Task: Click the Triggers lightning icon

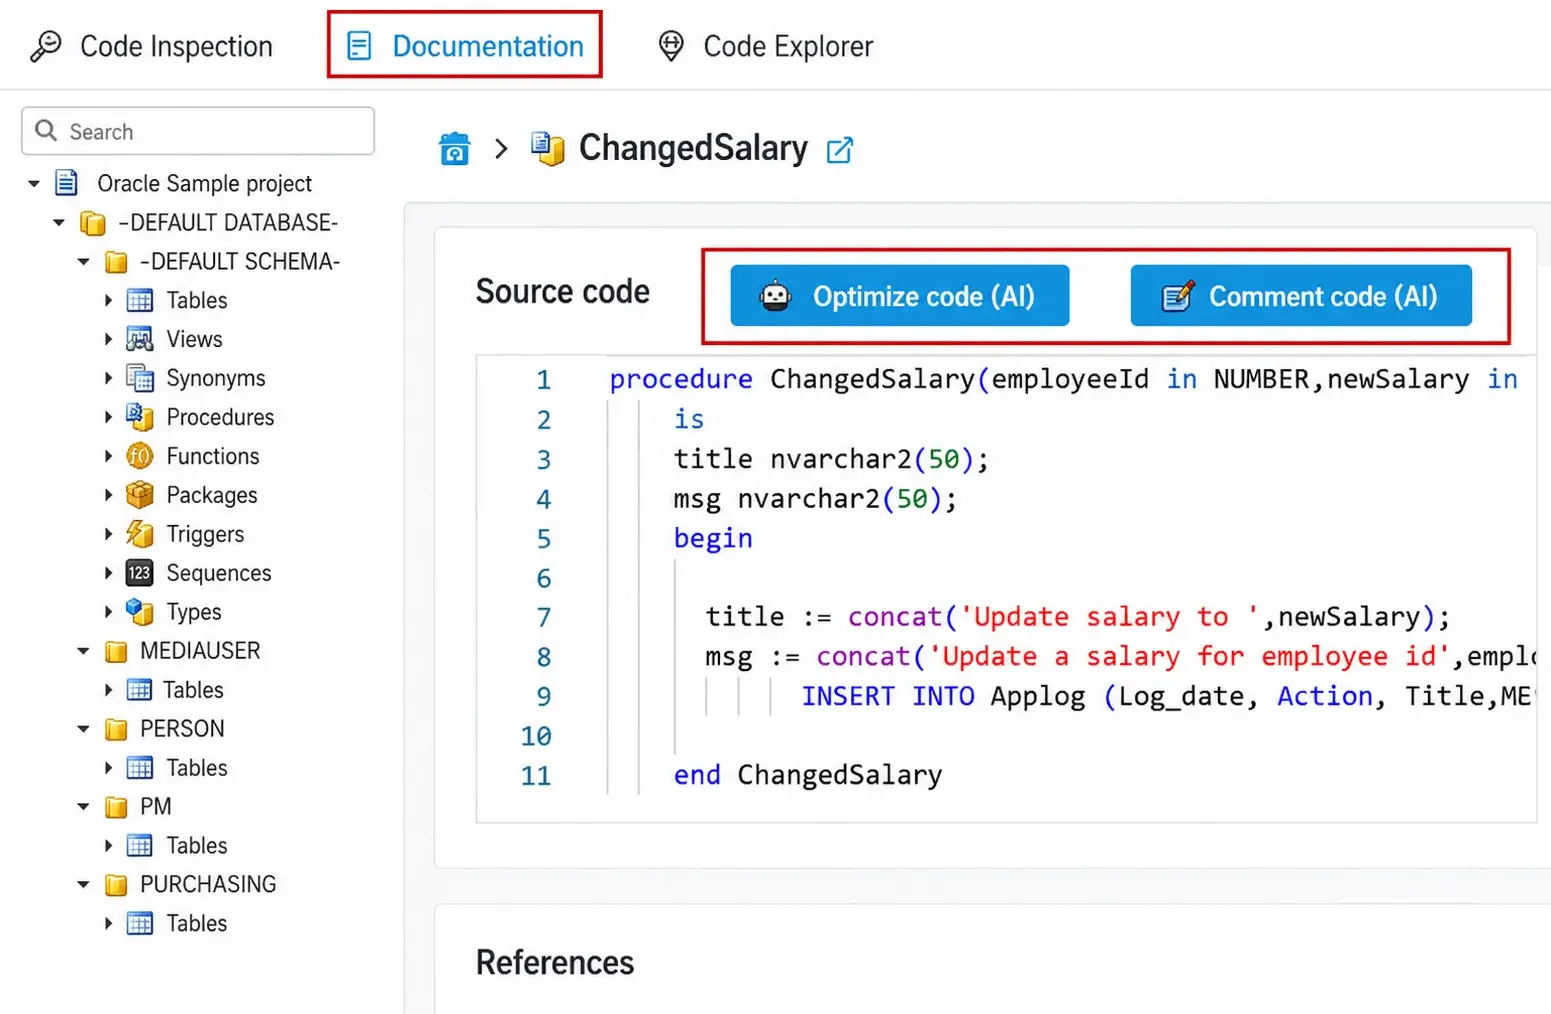Action: 140,534
